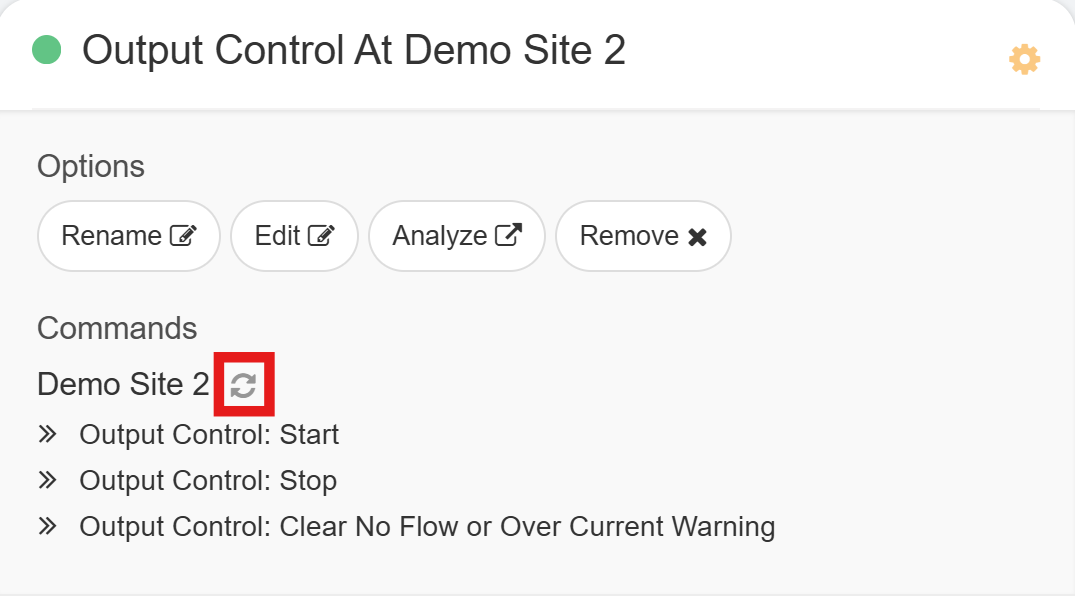Click the external link icon beside Analyze
This screenshot has height=604, width=1075.
[x=509, y=236]
